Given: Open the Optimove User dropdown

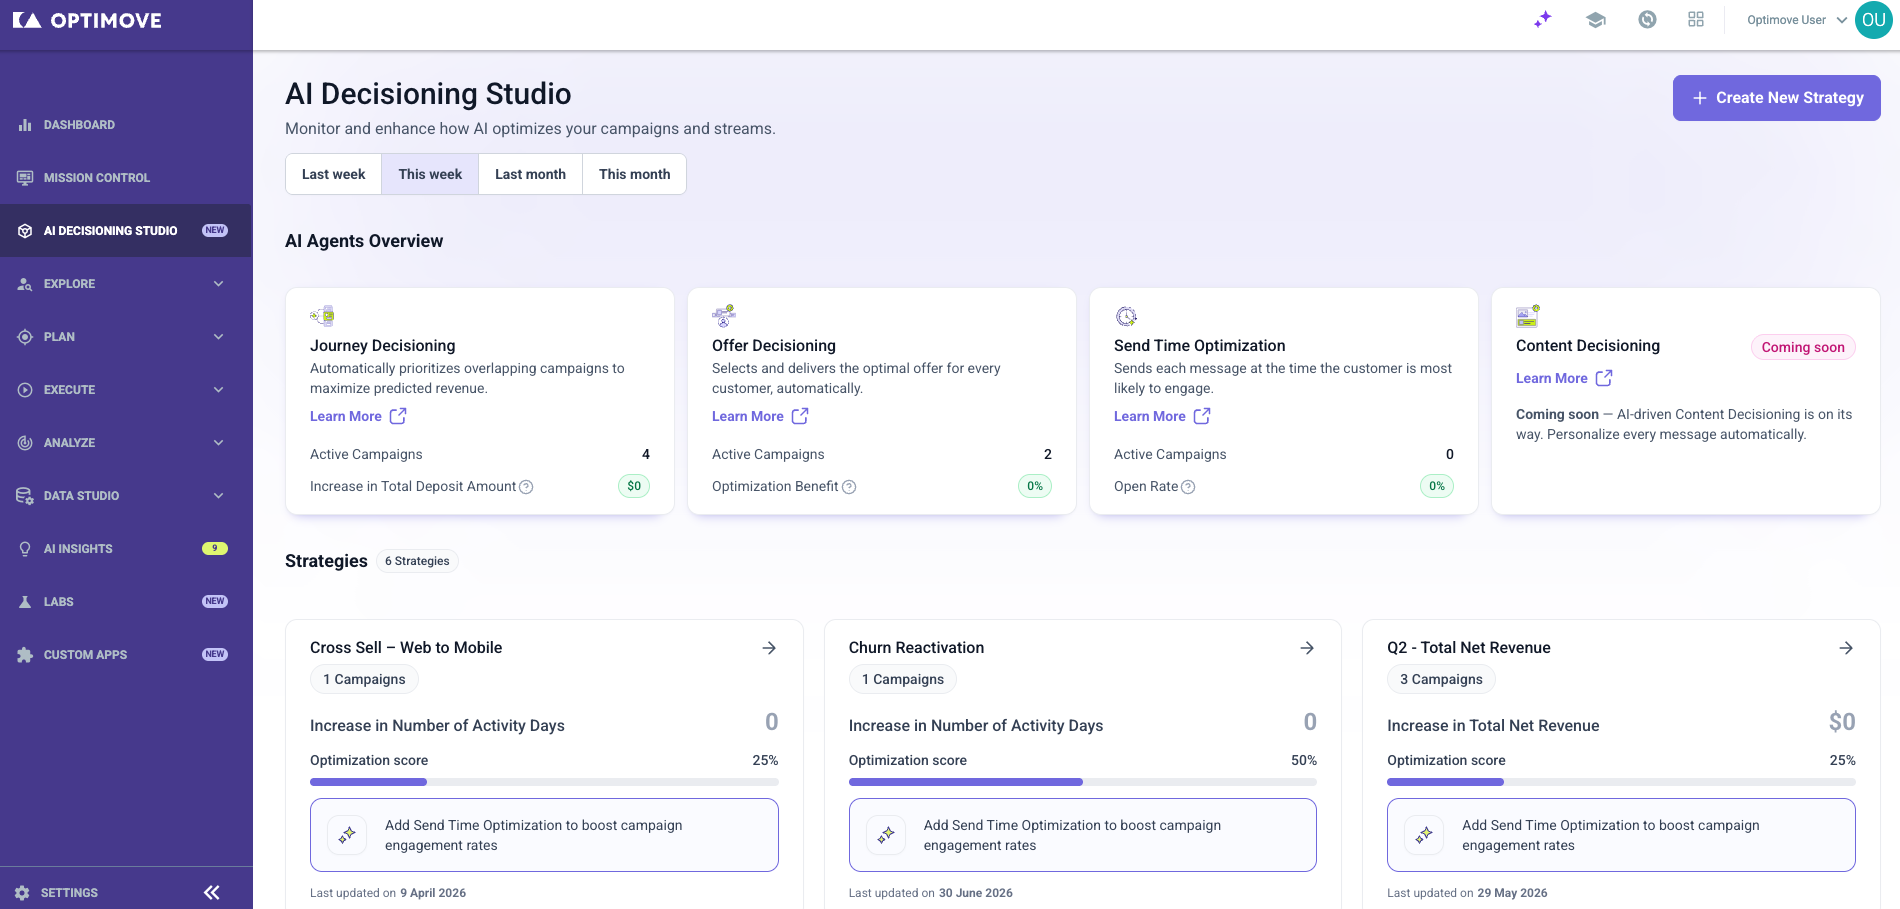Looking at the screenshot, I should pos(1796,20).
